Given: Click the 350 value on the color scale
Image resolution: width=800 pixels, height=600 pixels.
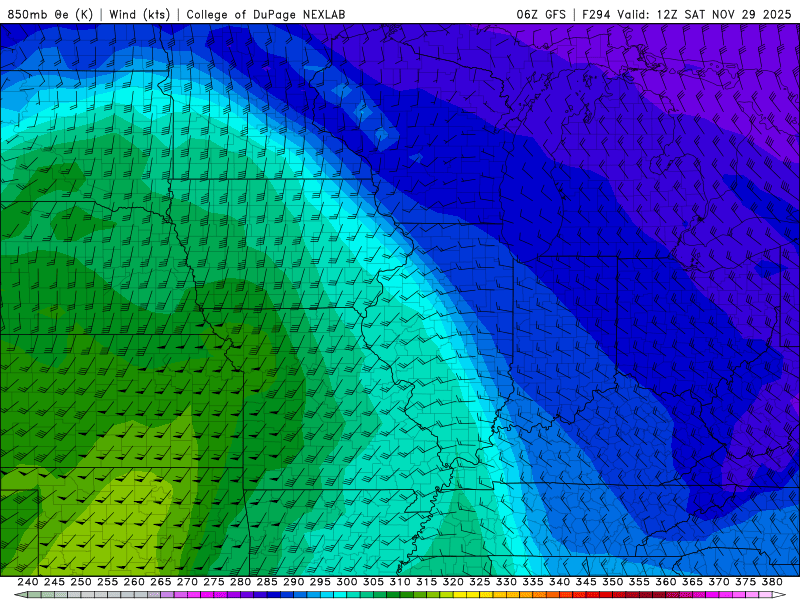Looking at the screenshot, I should [612, 582].
